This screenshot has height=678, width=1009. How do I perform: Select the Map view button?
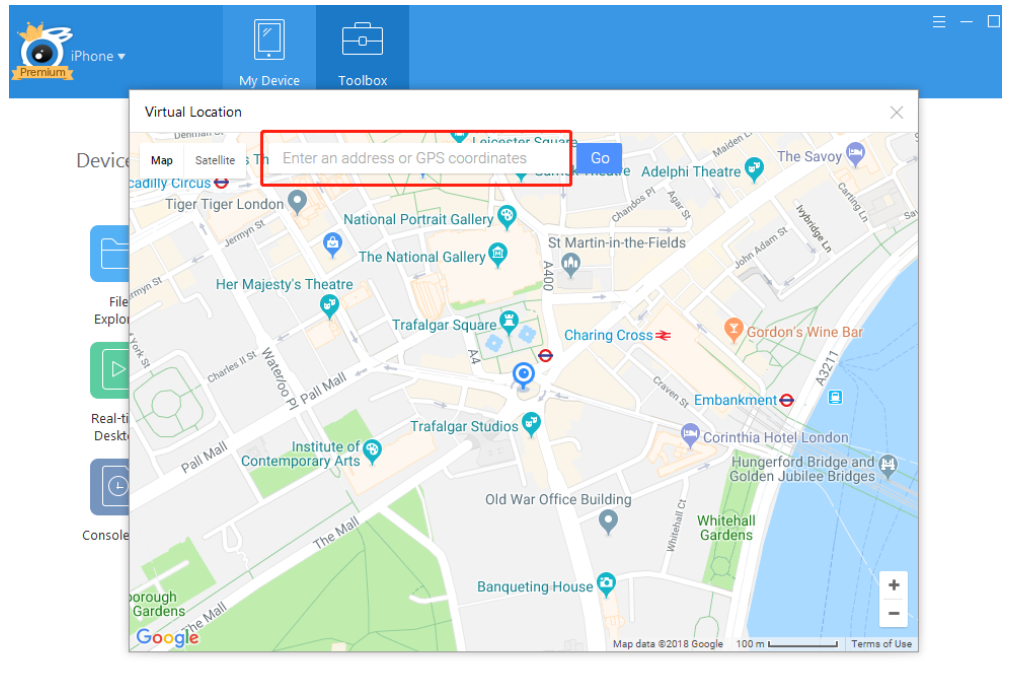[x=162, y=160]
